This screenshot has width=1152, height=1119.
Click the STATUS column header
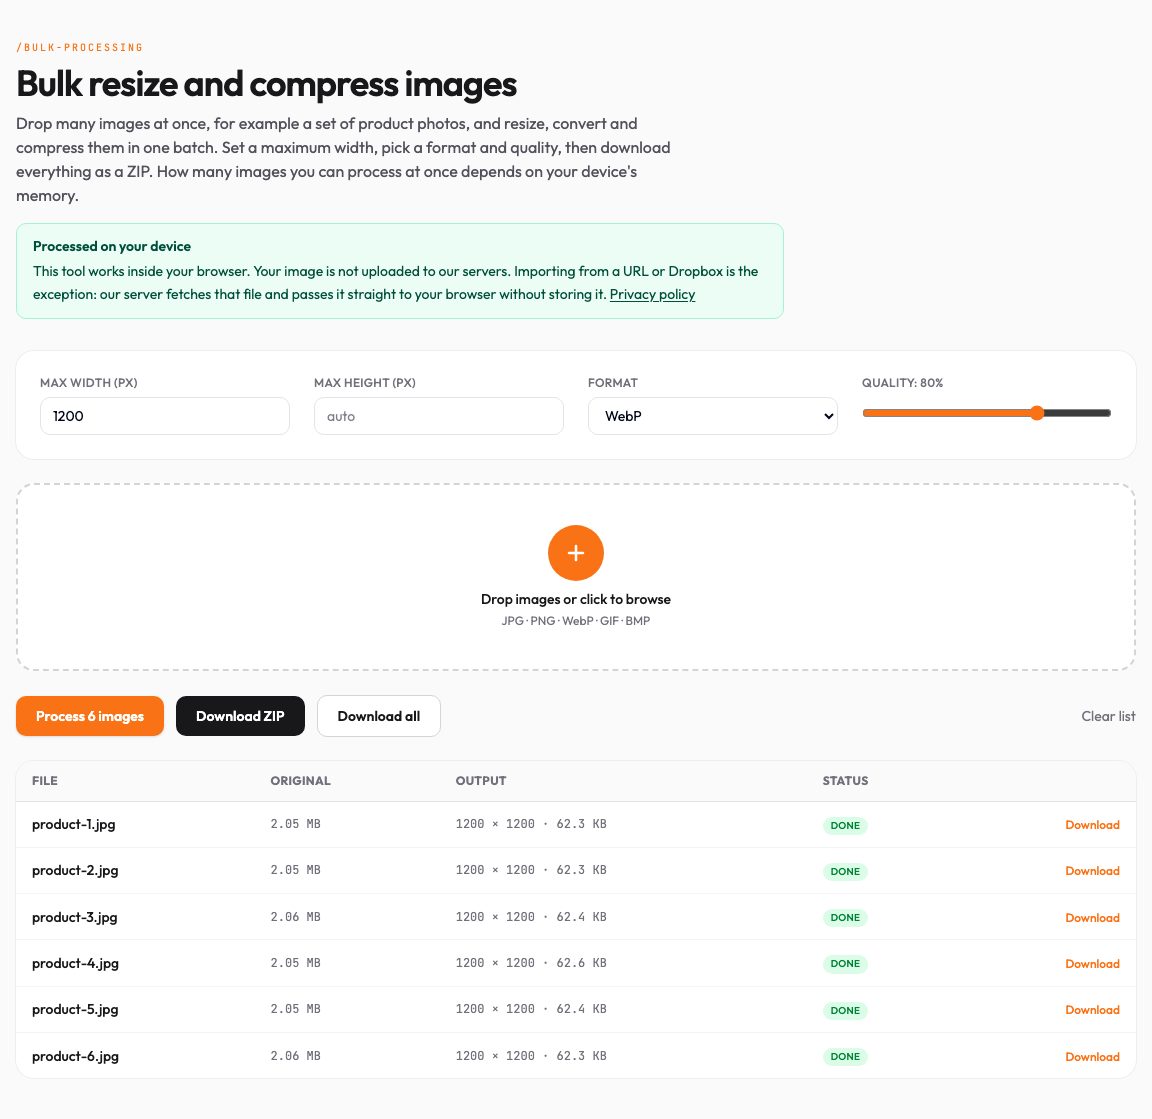click(845, 780)
